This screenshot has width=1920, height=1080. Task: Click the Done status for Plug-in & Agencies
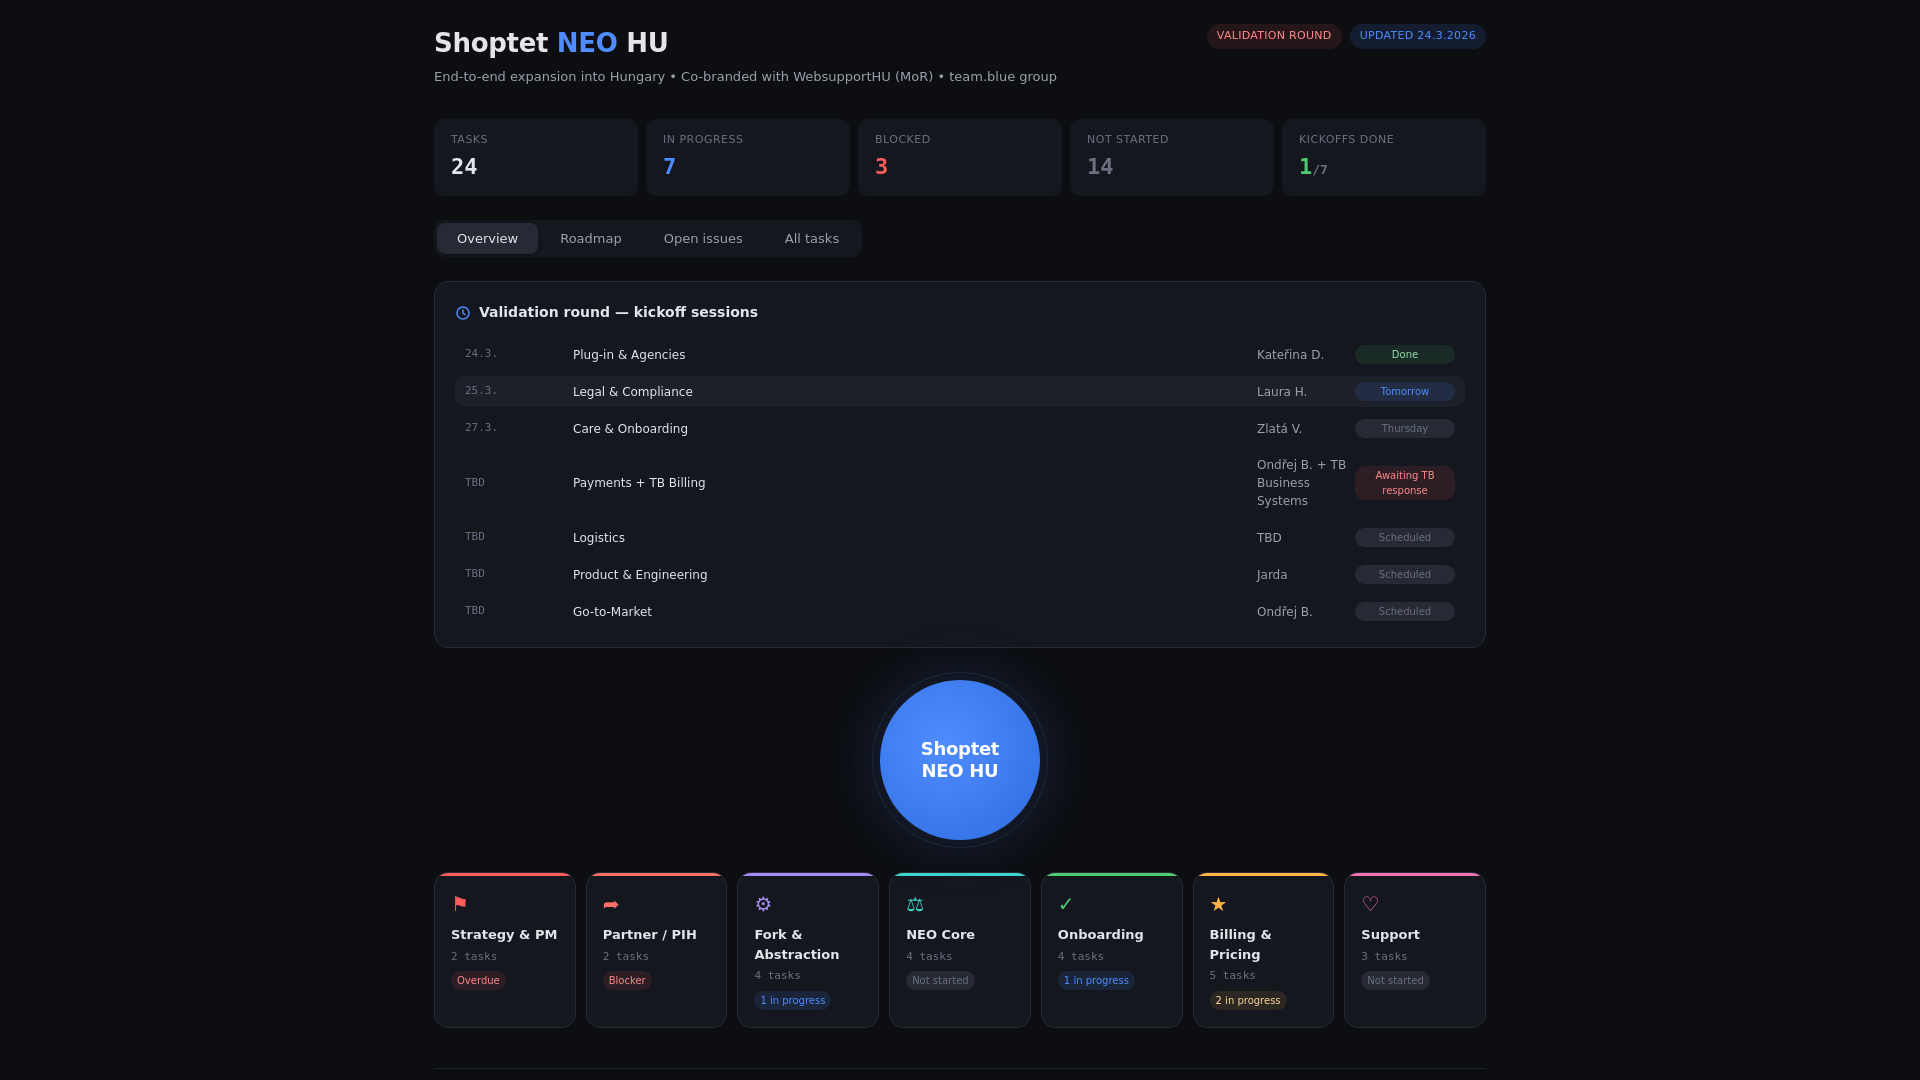[1404, 355]
